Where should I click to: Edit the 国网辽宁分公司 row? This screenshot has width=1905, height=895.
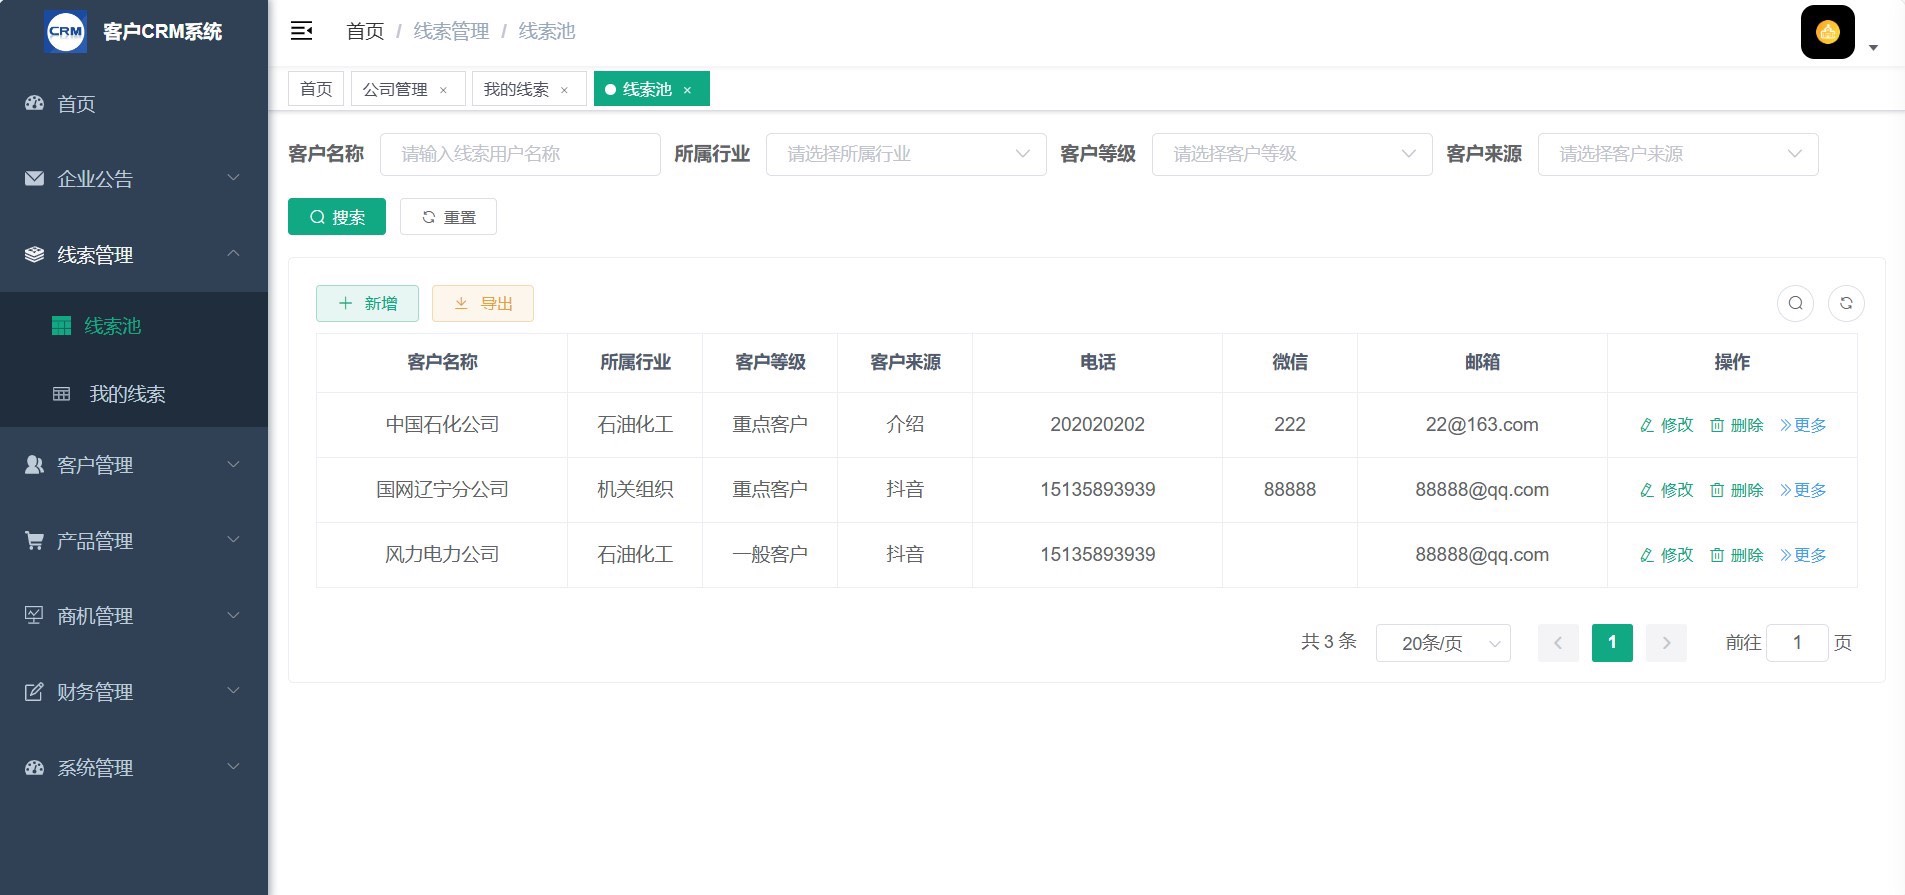(x=1666, y=490)
